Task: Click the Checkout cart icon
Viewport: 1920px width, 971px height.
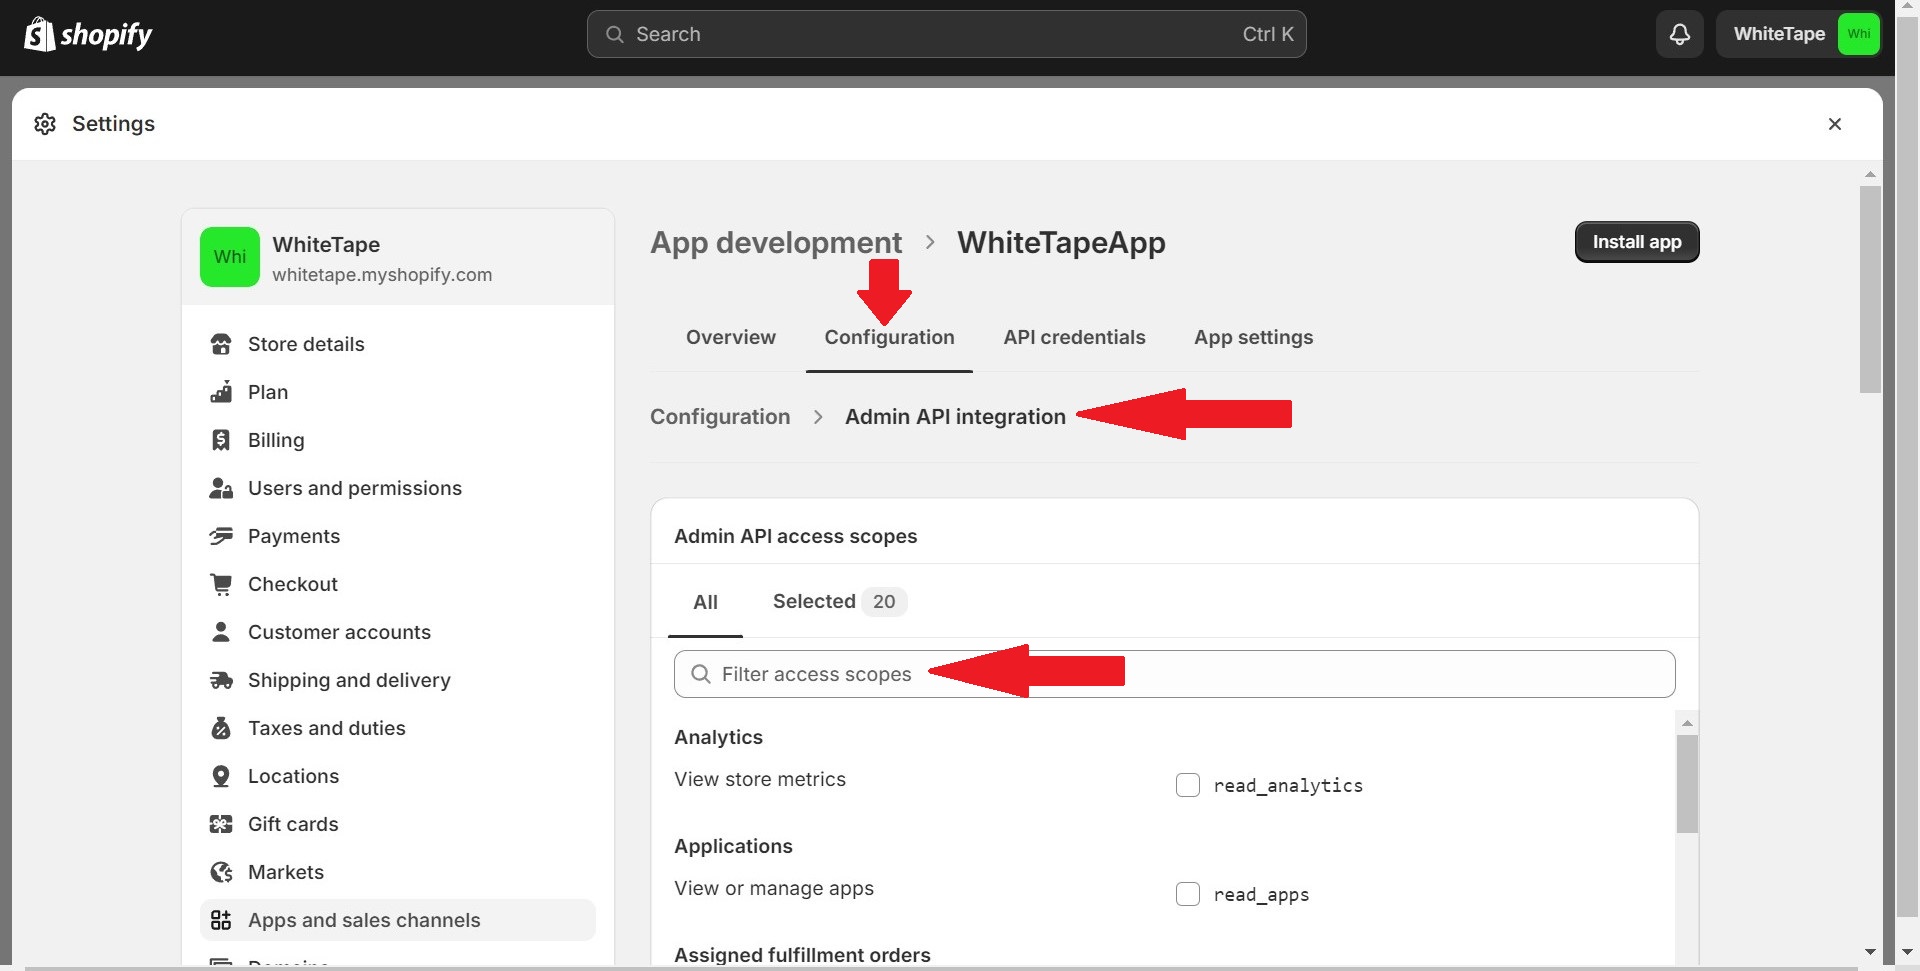Action: click(221, 584)
